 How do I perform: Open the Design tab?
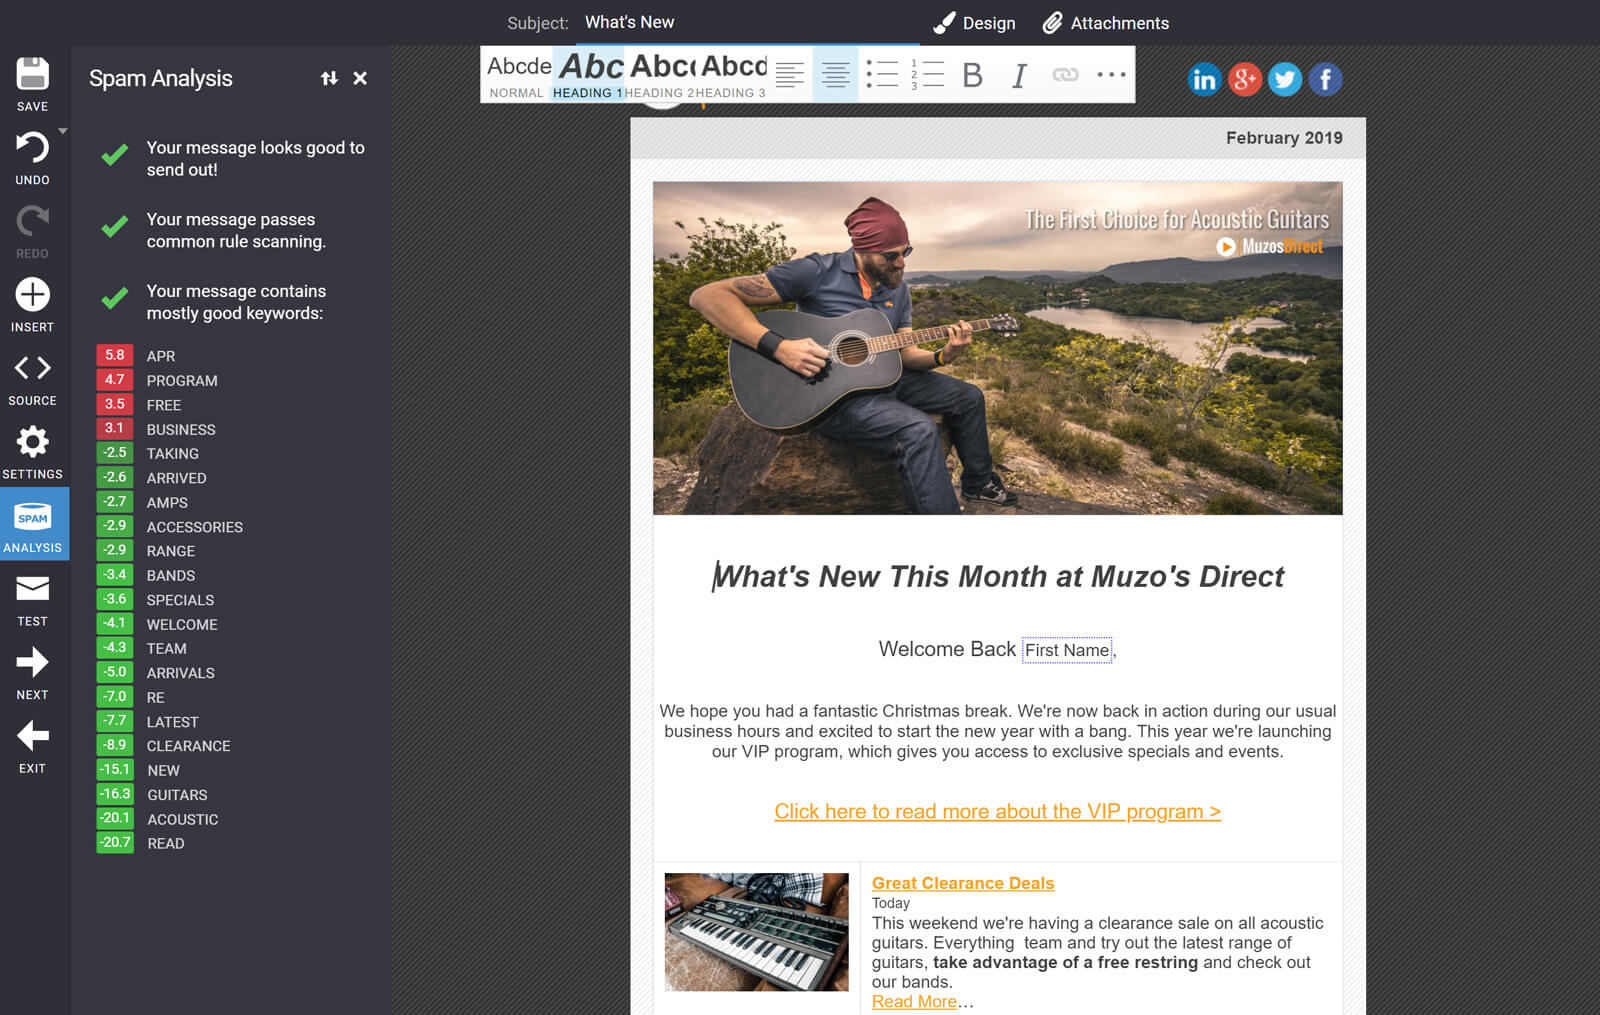pos(974,23)
